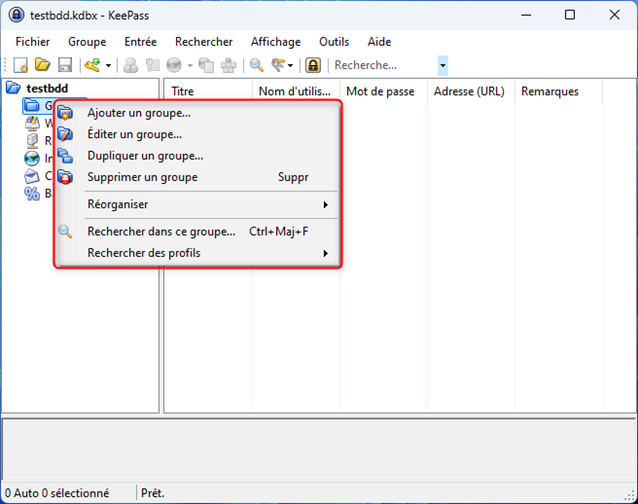Screen dimensions: 638x504
Task: Open the Add Entry dropdown arrow
Action: click(108, 65)
